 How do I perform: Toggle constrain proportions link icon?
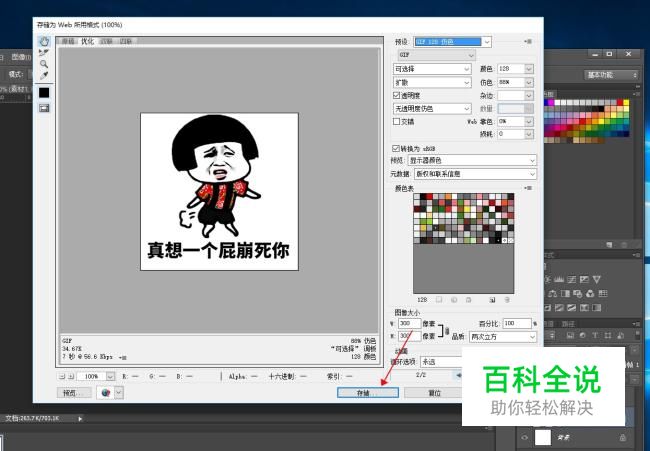point(447,330)
